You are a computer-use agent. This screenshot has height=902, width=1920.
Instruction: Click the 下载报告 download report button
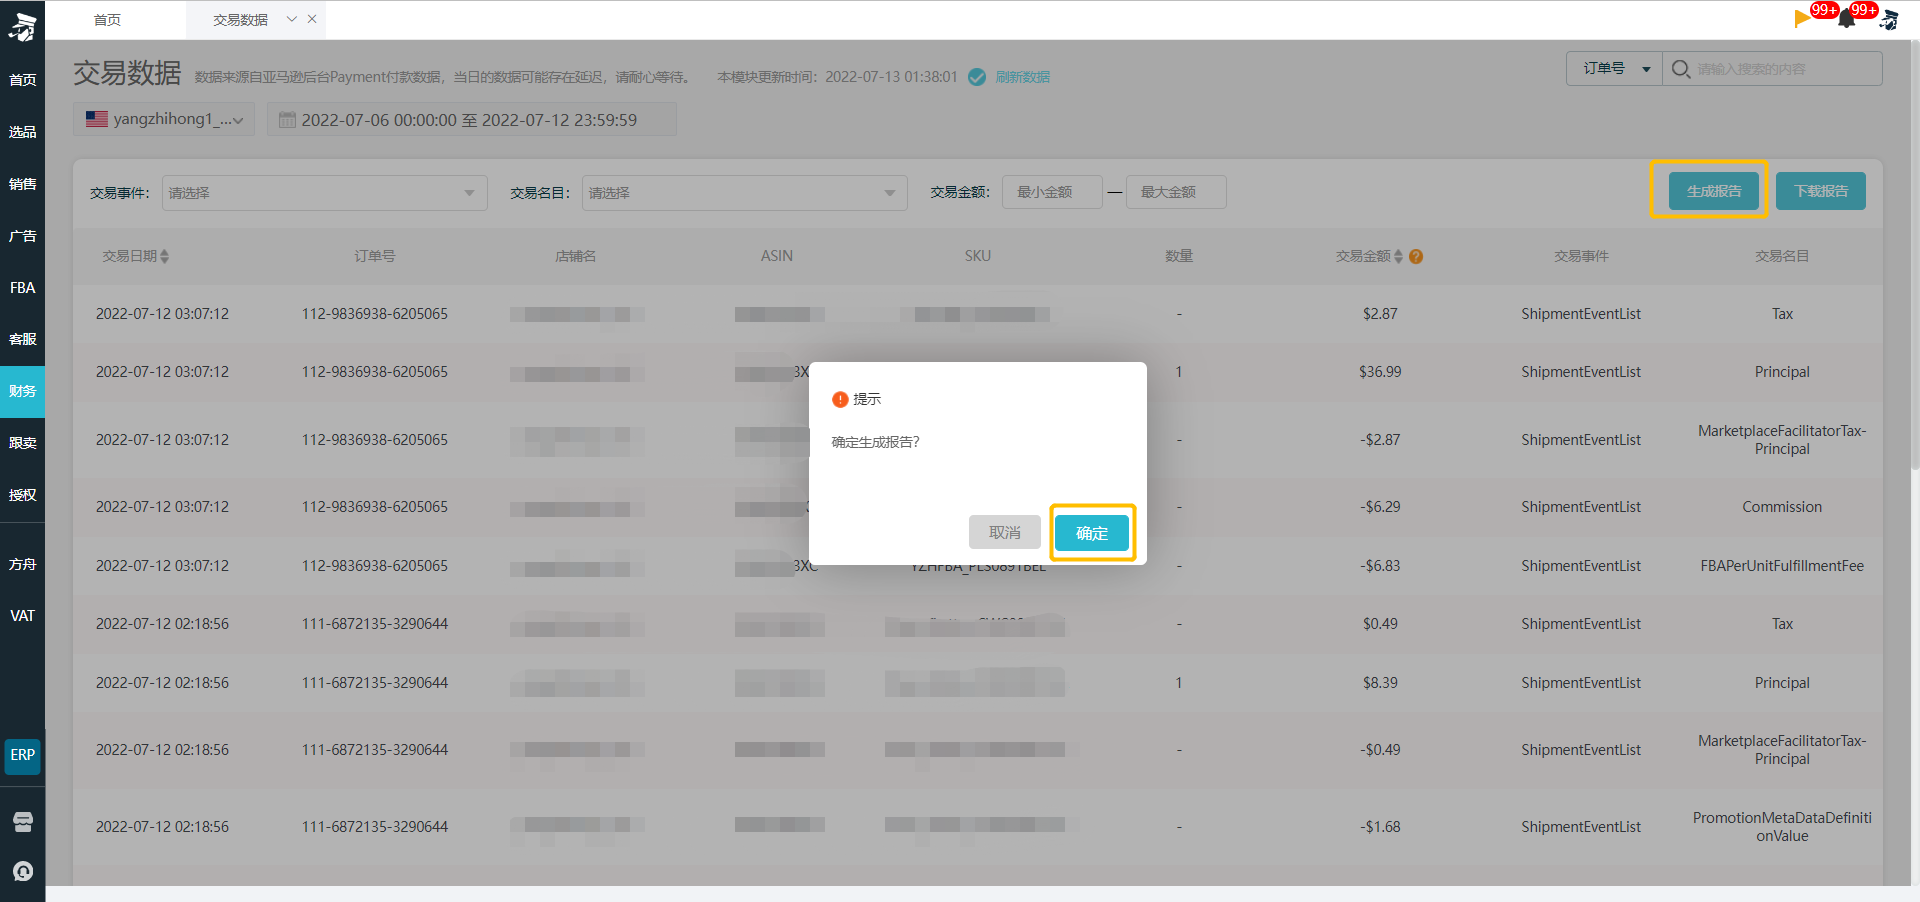click(x=1820, y=191)
